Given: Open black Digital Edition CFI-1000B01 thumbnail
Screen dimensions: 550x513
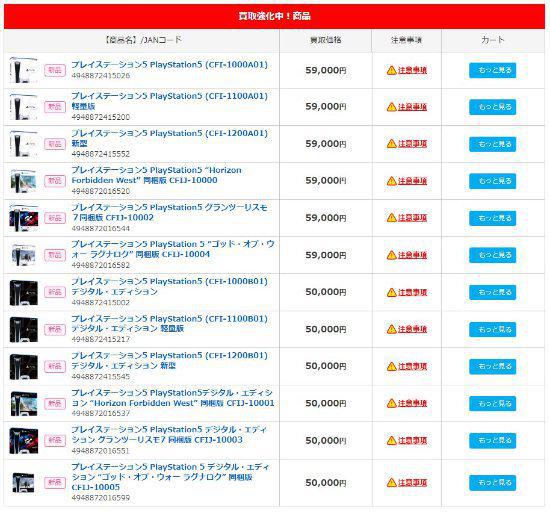Looking at the screenshot, I should 24,292.
